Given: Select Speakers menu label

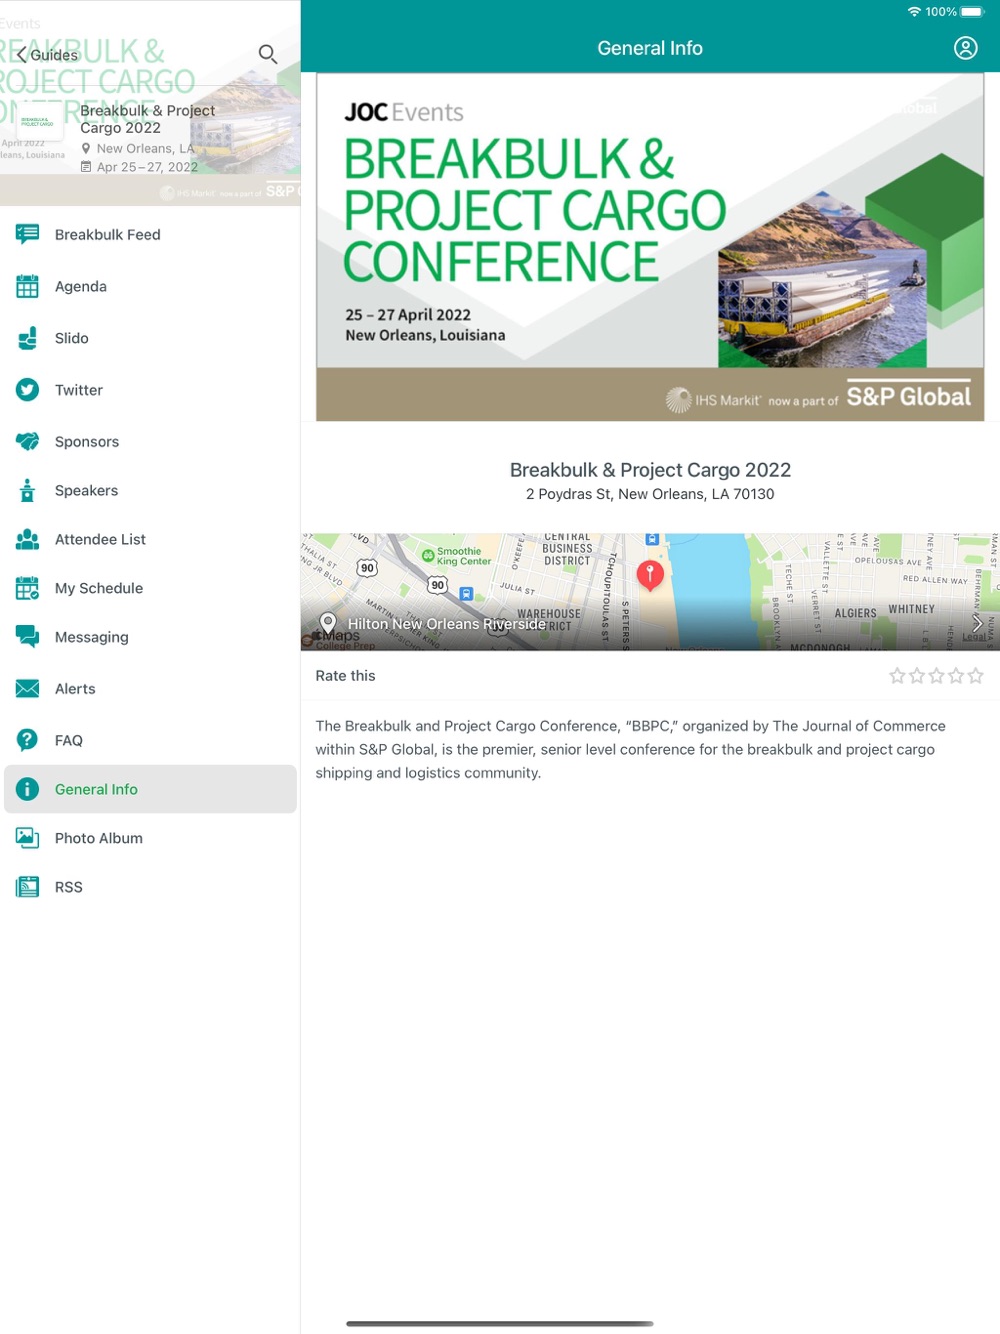Looking at the screenshot, I should [86, 490].
